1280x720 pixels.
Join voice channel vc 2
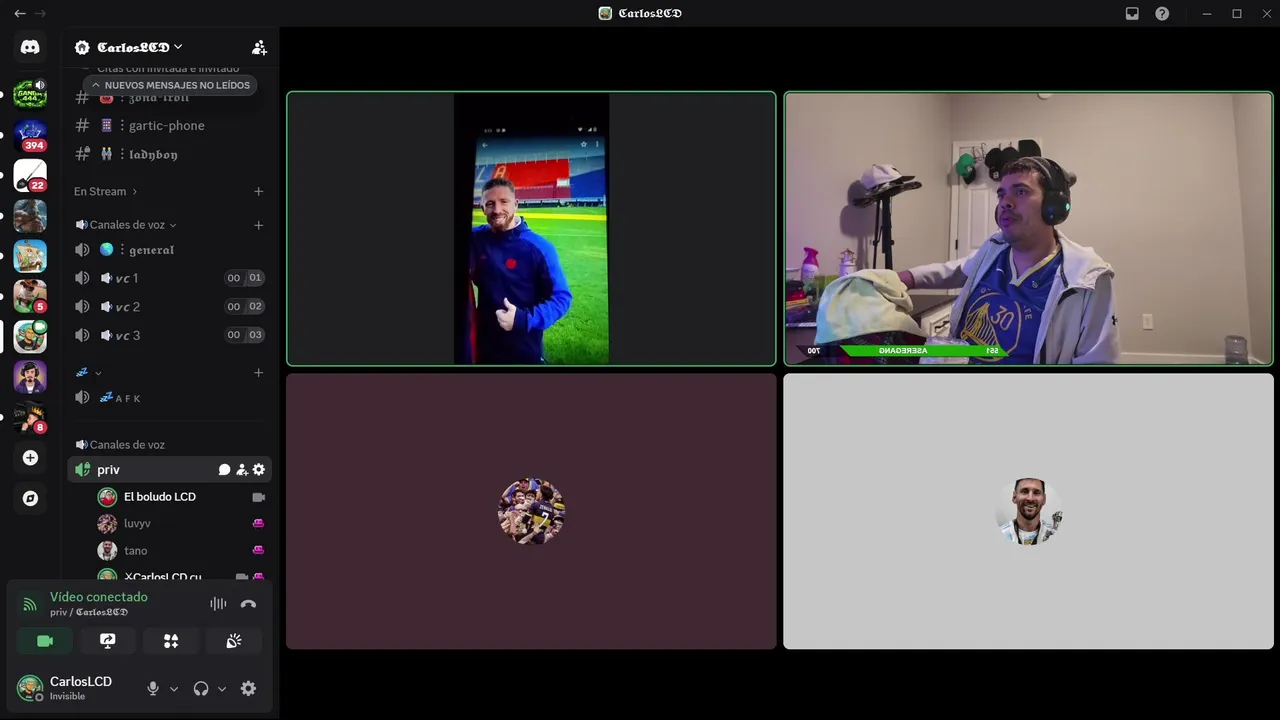click(x=170, y=306)
